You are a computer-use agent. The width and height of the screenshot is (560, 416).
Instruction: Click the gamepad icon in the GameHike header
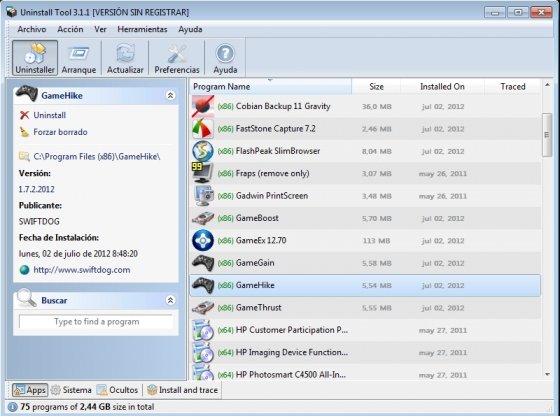26,94
